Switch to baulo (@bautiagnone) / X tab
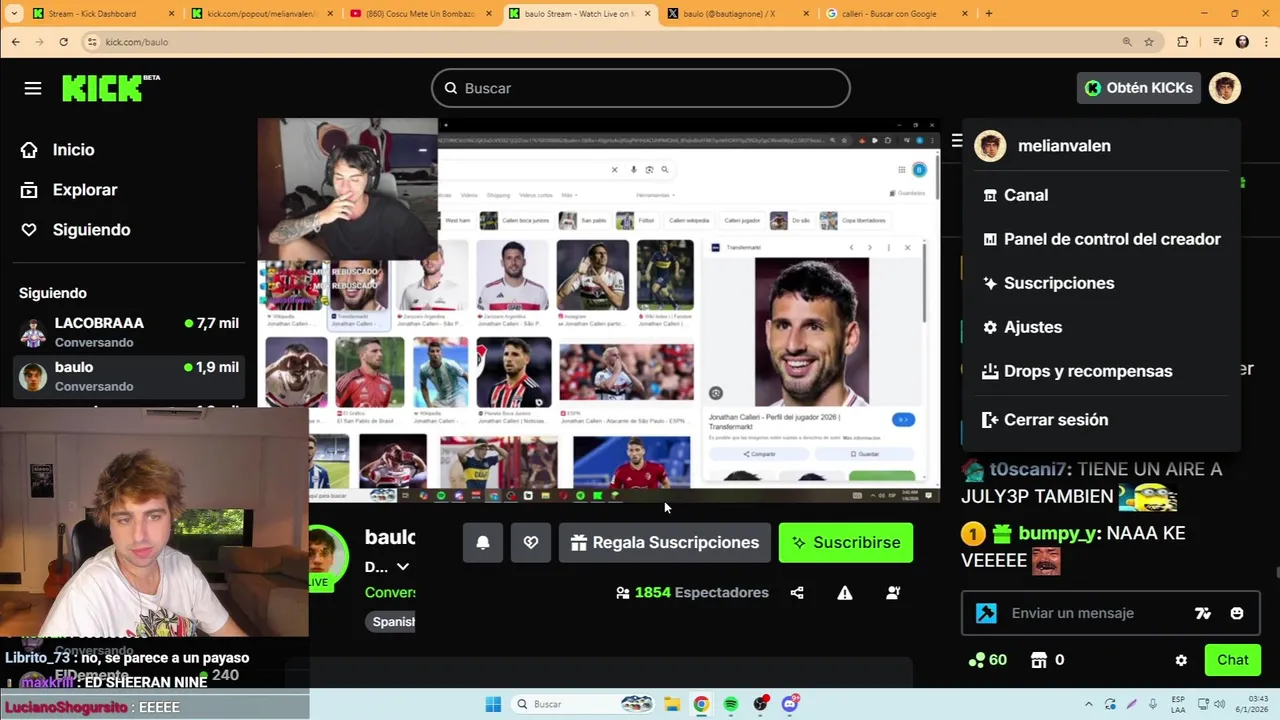Image resolution: width=1280 pixels, height=720 pixels. point(737,13)
